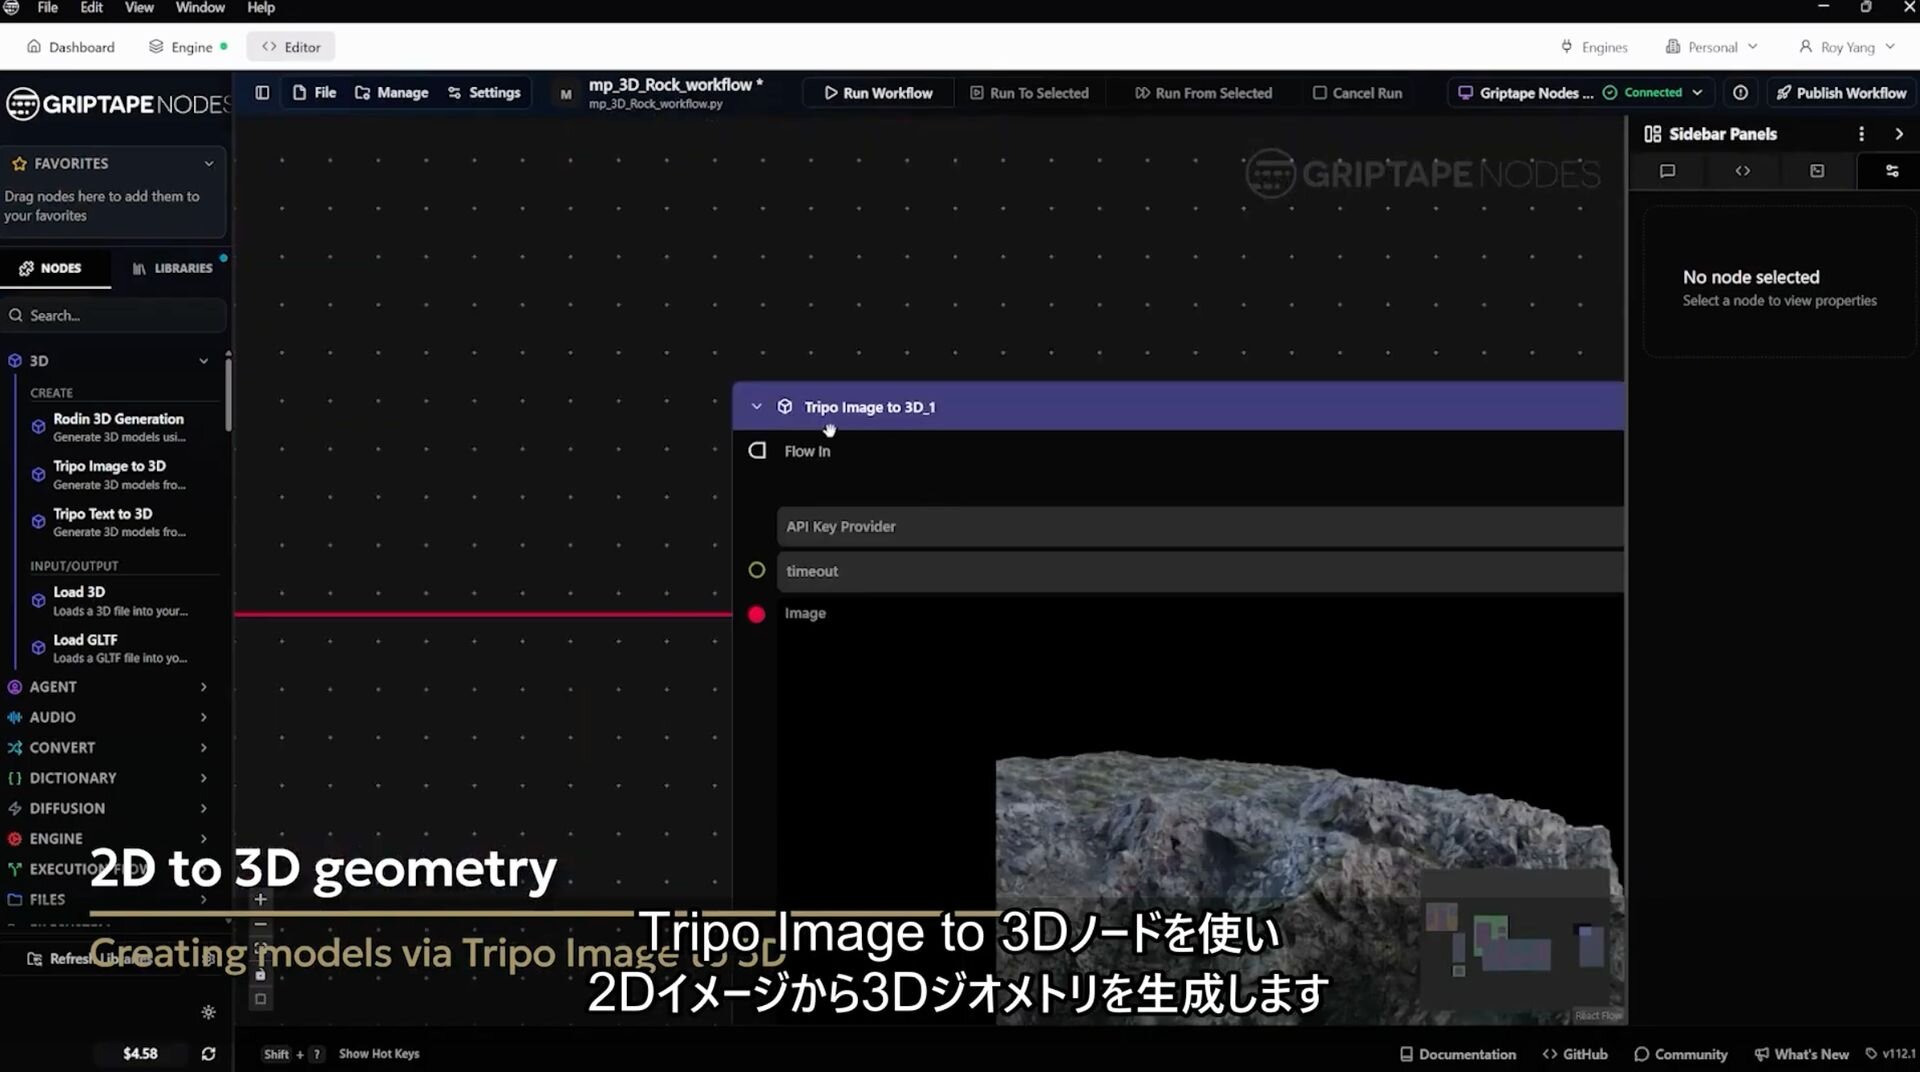The width and height of the screenshot is (1920, 1072).
Task: Expand the Diffusion category
Action: (x=203, y=808)
